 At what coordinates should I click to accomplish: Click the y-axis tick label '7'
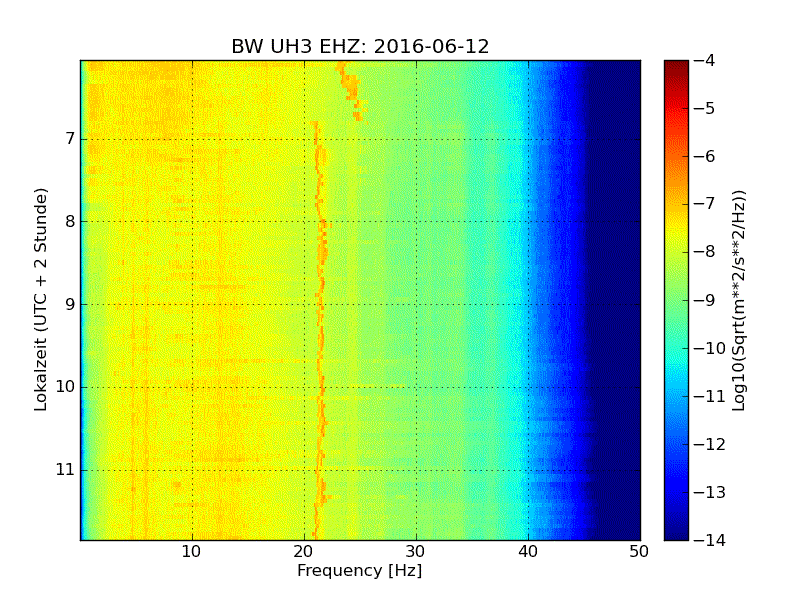tap(70, 138)
